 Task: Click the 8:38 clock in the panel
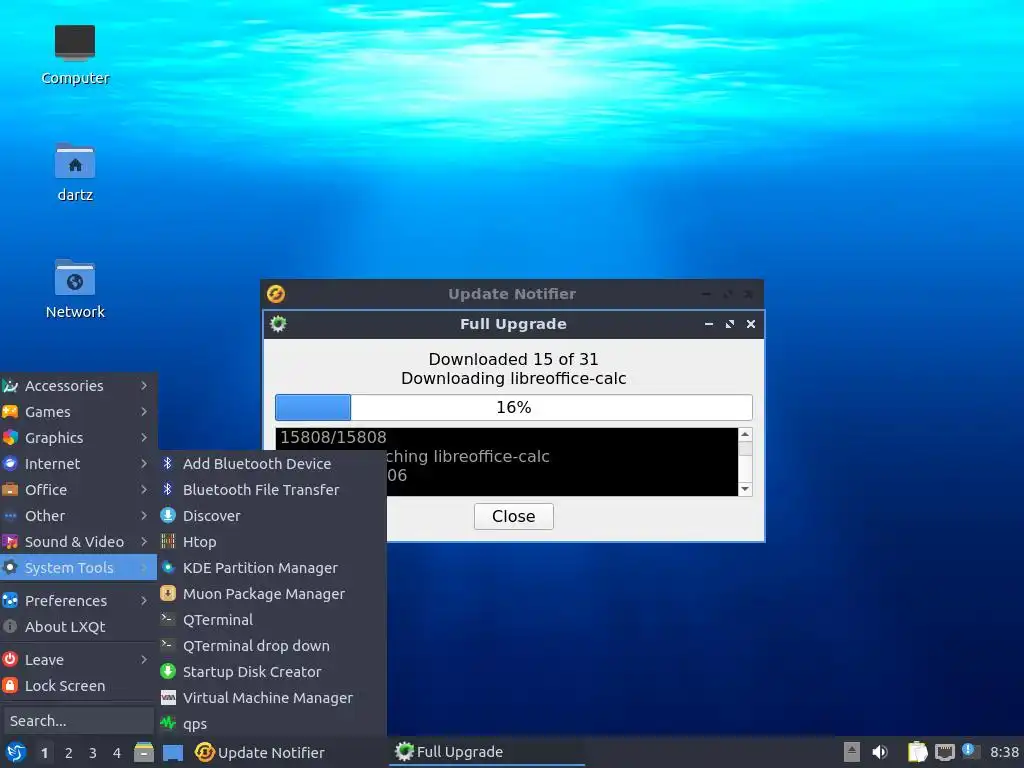point(1004,752)
